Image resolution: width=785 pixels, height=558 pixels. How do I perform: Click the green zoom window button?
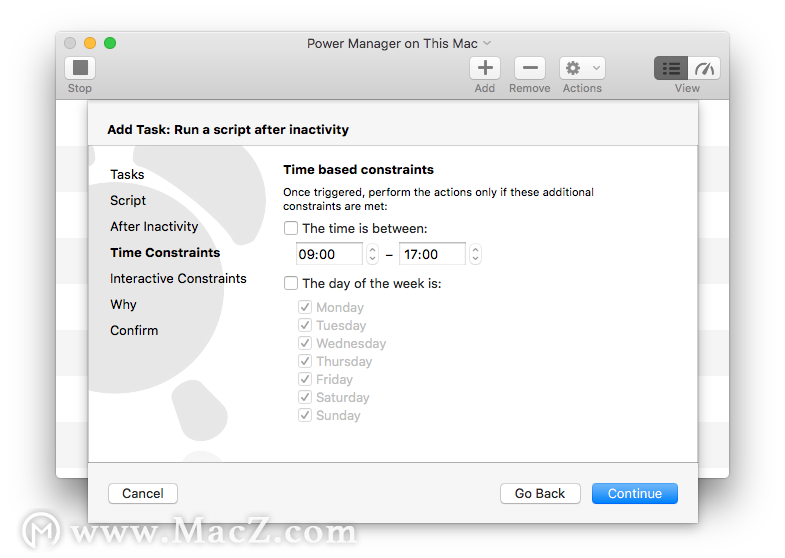[110, 43]
